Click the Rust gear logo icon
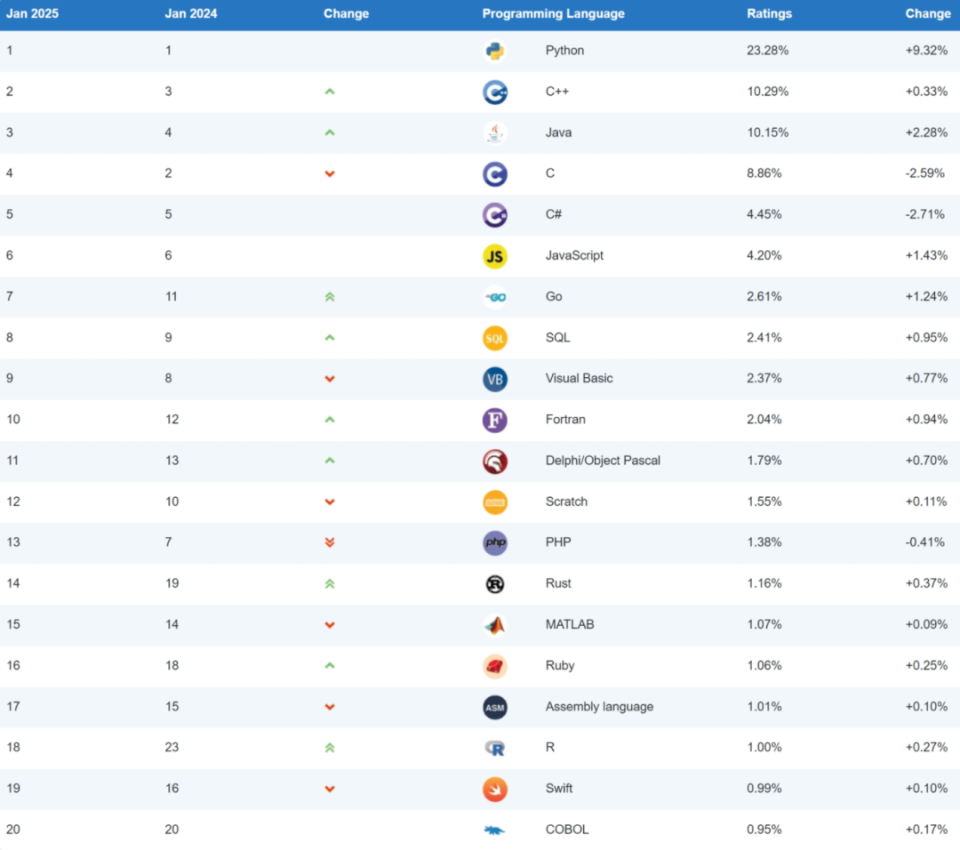The height and width of the screenshot is (850, 960). [x=494, y=584]
